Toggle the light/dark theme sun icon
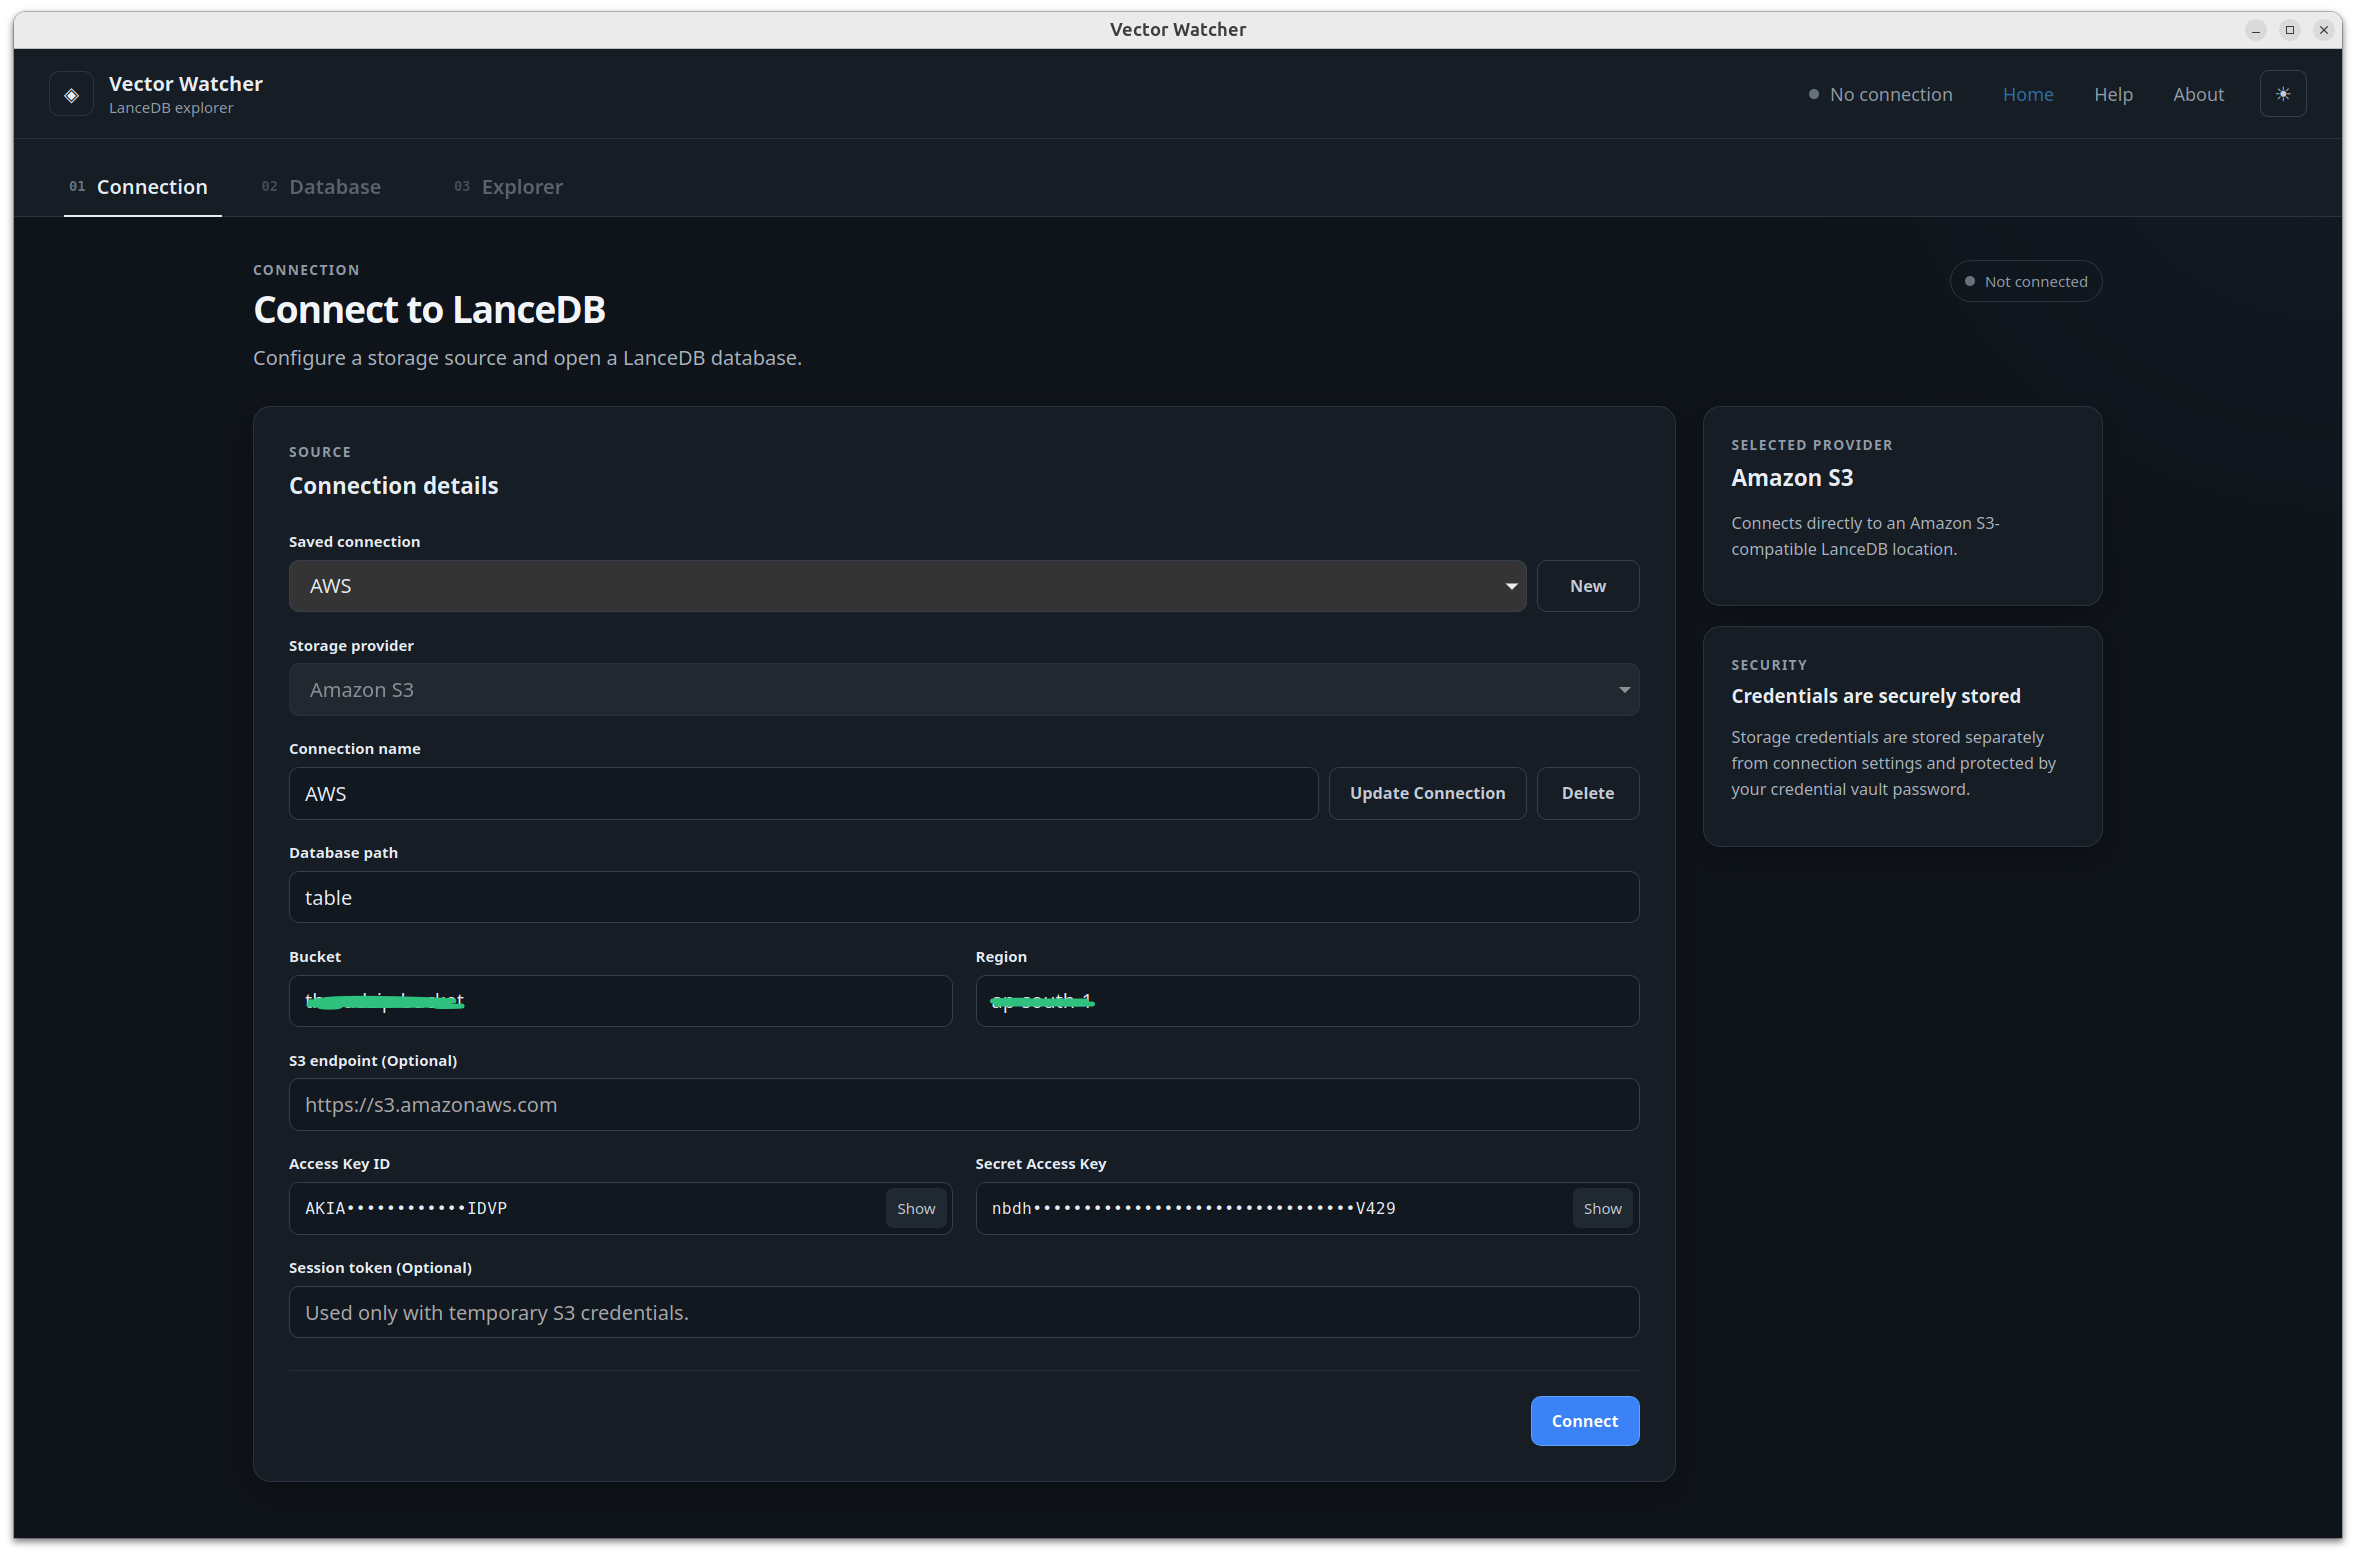Image resolution: width=2356 pixels, height=1555 pixels. [x=2283, y=94]
